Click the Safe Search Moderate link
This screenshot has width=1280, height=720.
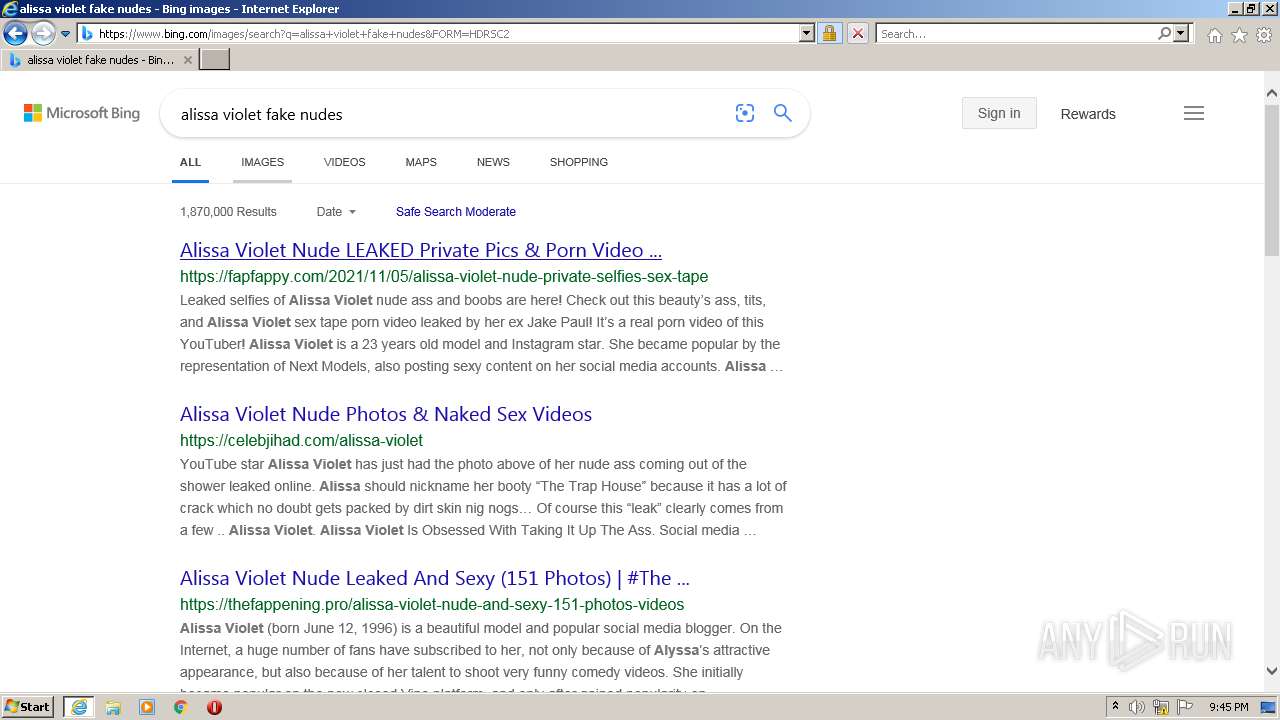point(456,212)
